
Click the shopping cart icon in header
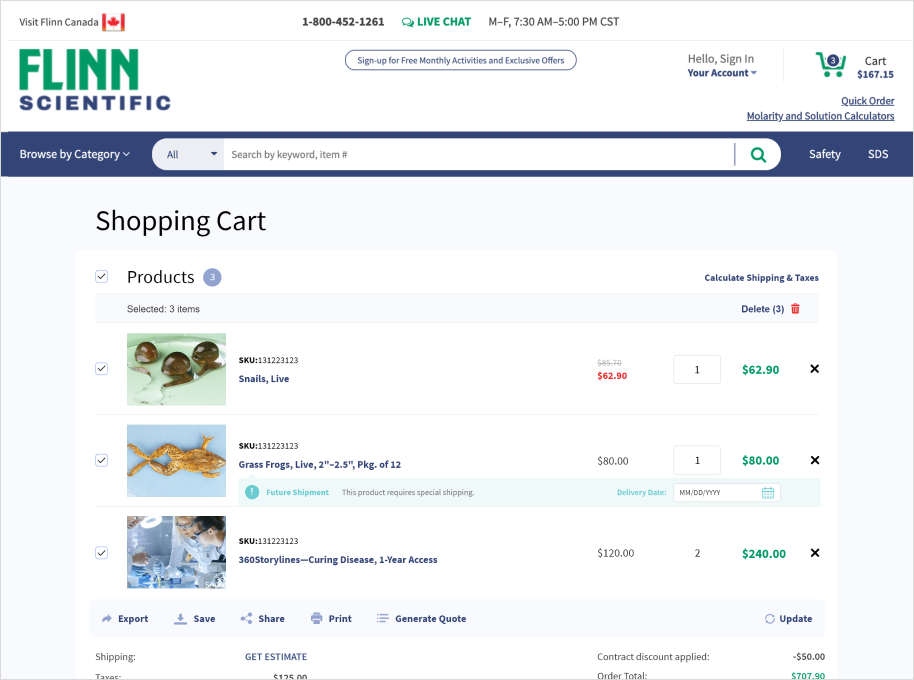(x=830, y=65)
